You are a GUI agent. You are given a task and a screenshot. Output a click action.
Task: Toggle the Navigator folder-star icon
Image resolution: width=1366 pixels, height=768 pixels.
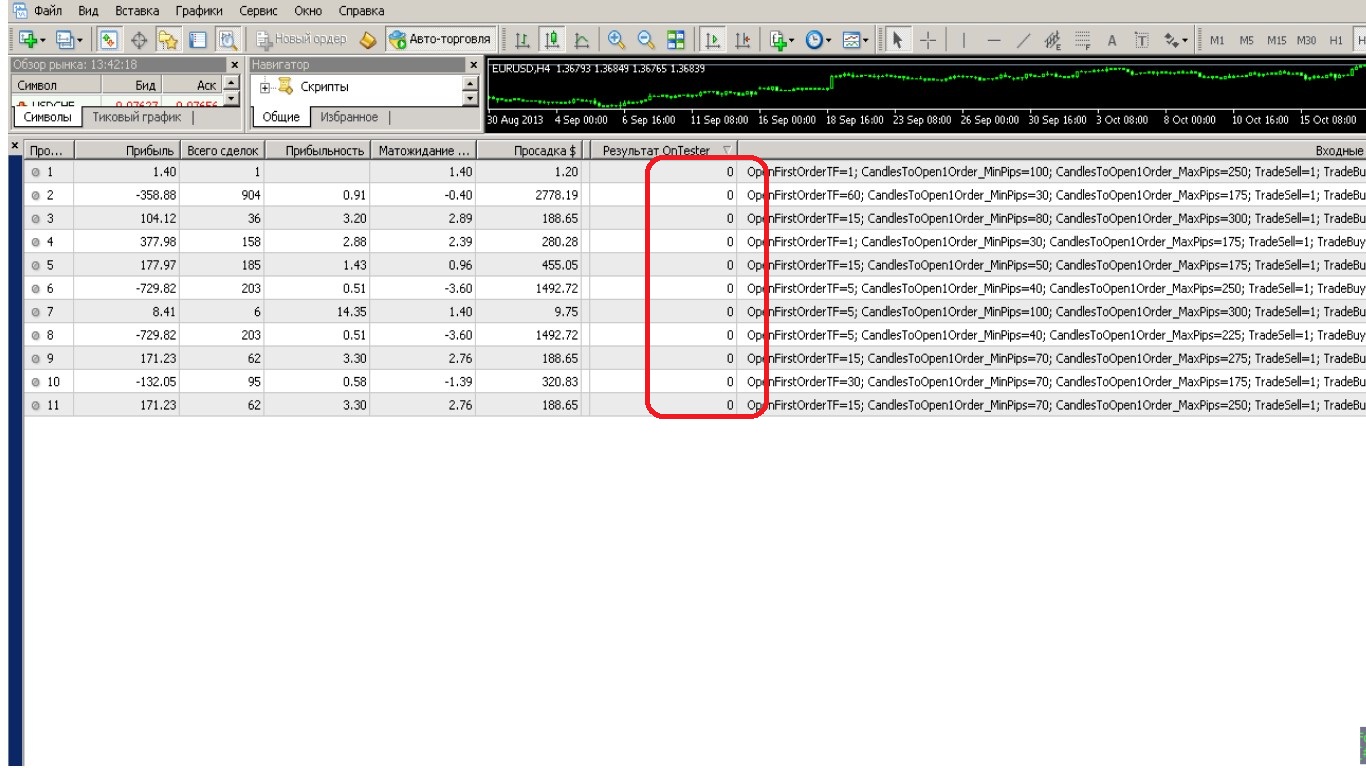(x=168, y=40)
